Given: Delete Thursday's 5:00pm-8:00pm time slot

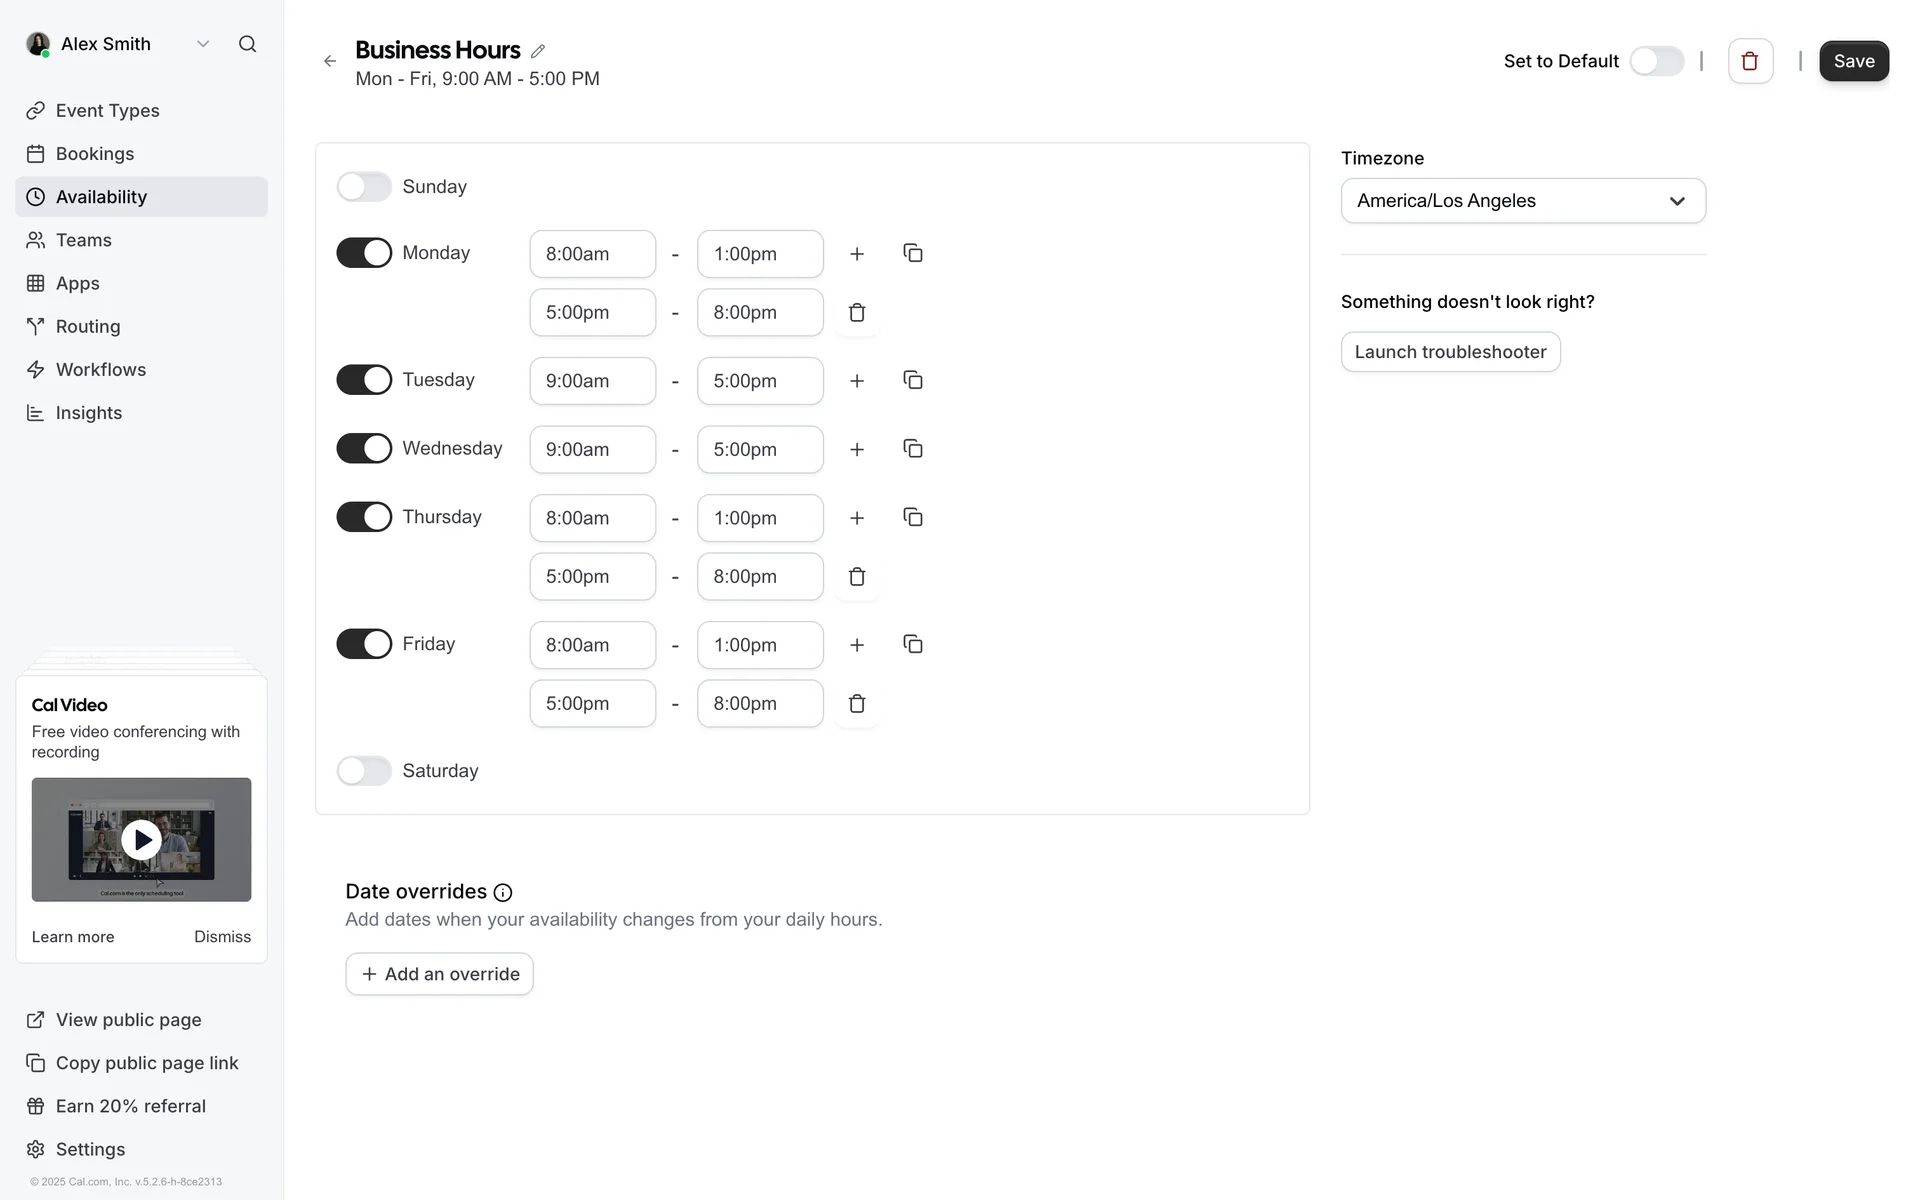Looking at the screenshot, I should pyautogui.click(x=857, y=577).
